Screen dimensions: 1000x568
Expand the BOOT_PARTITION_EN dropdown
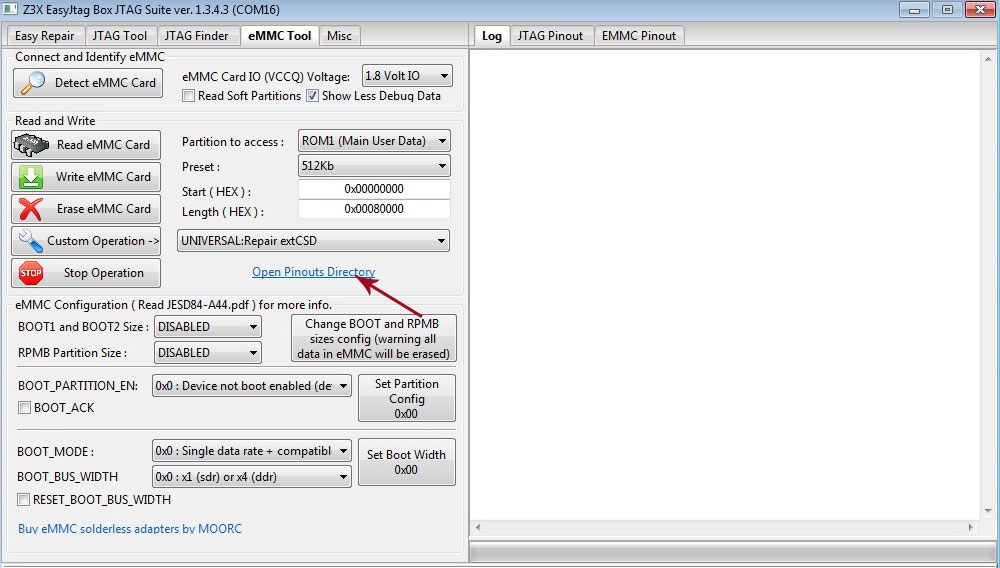[252, 386]
